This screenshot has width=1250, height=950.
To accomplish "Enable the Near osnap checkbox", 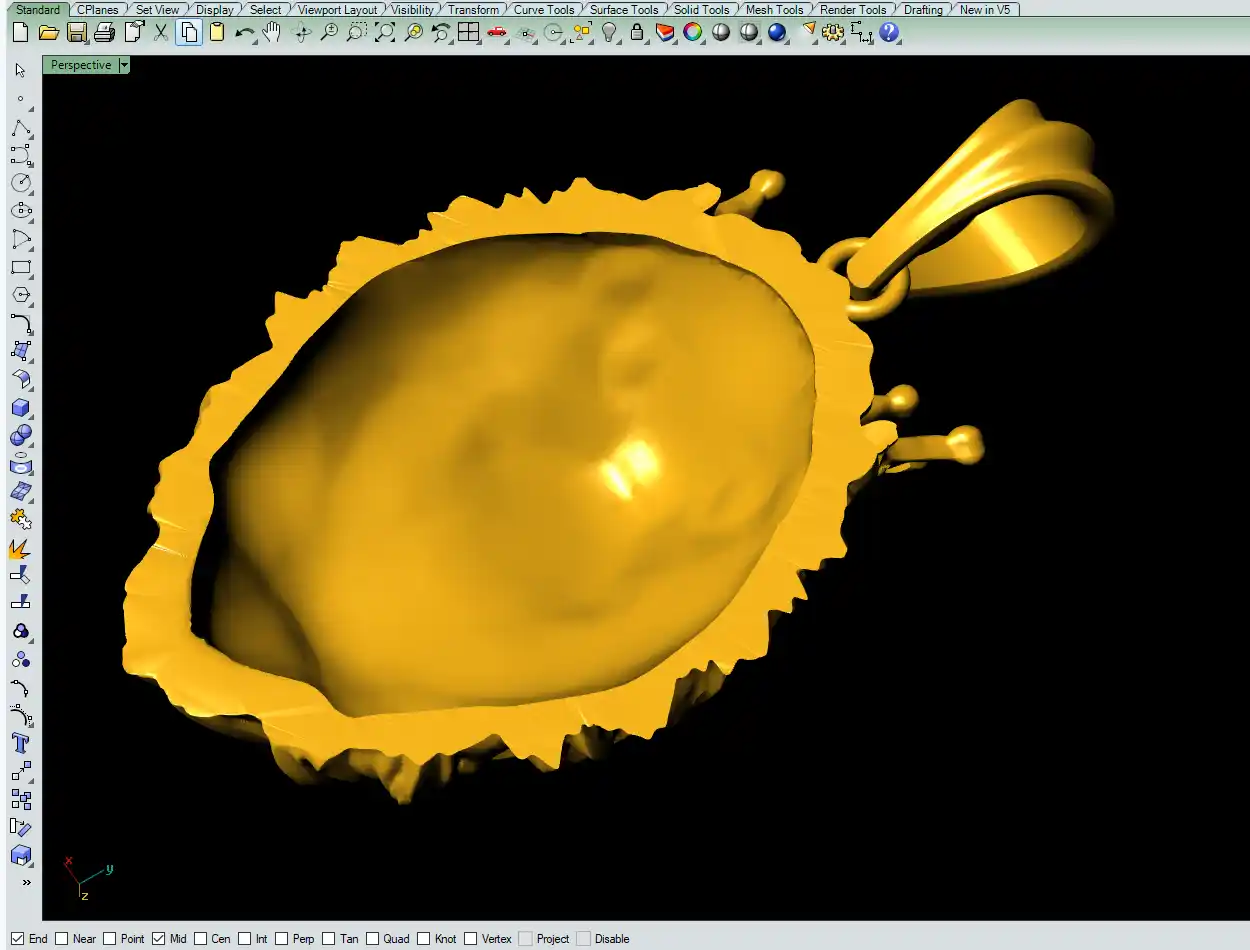I will [x=62, y=938].
